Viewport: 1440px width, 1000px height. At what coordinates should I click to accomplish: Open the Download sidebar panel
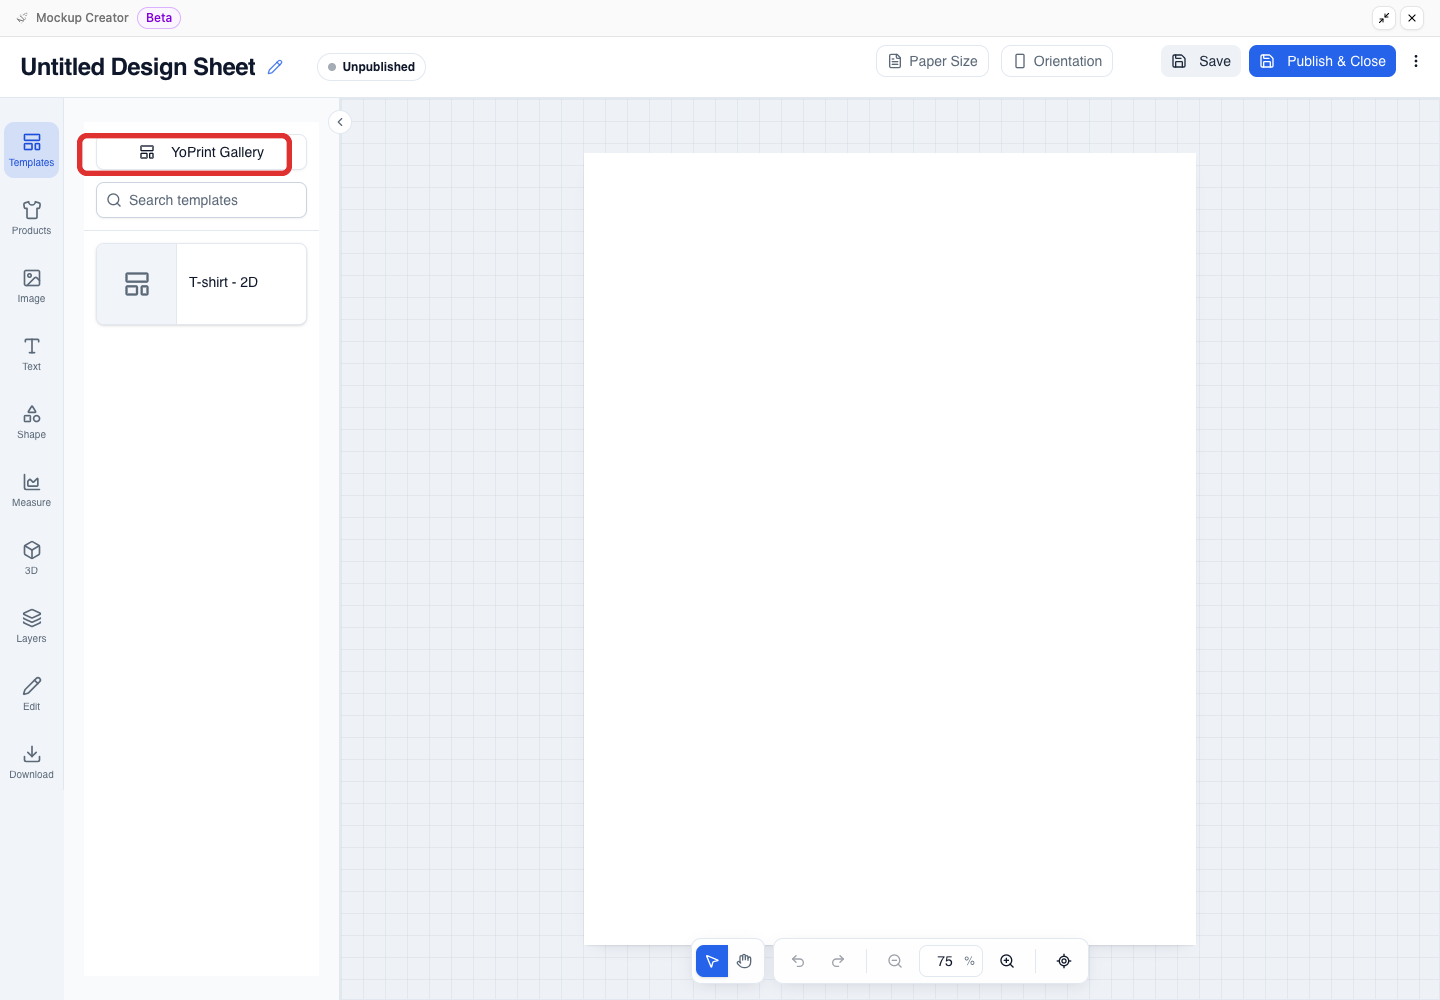click(31, 762)
